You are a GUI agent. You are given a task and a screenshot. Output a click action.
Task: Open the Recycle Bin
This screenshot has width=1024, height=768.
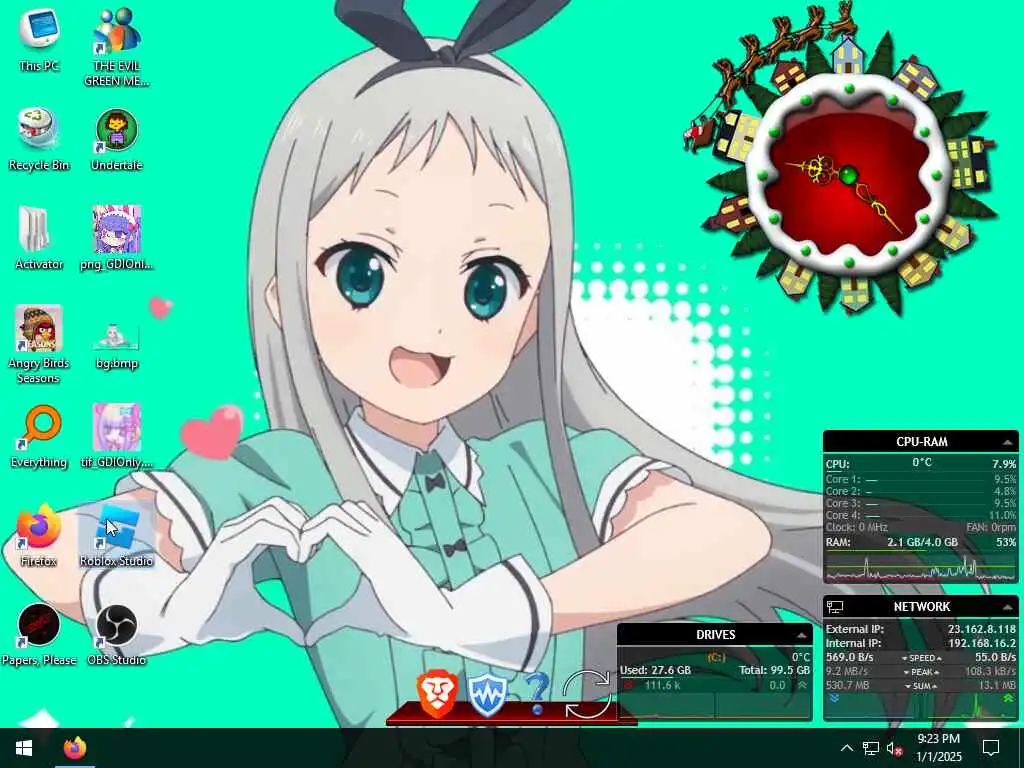[39, 139]
